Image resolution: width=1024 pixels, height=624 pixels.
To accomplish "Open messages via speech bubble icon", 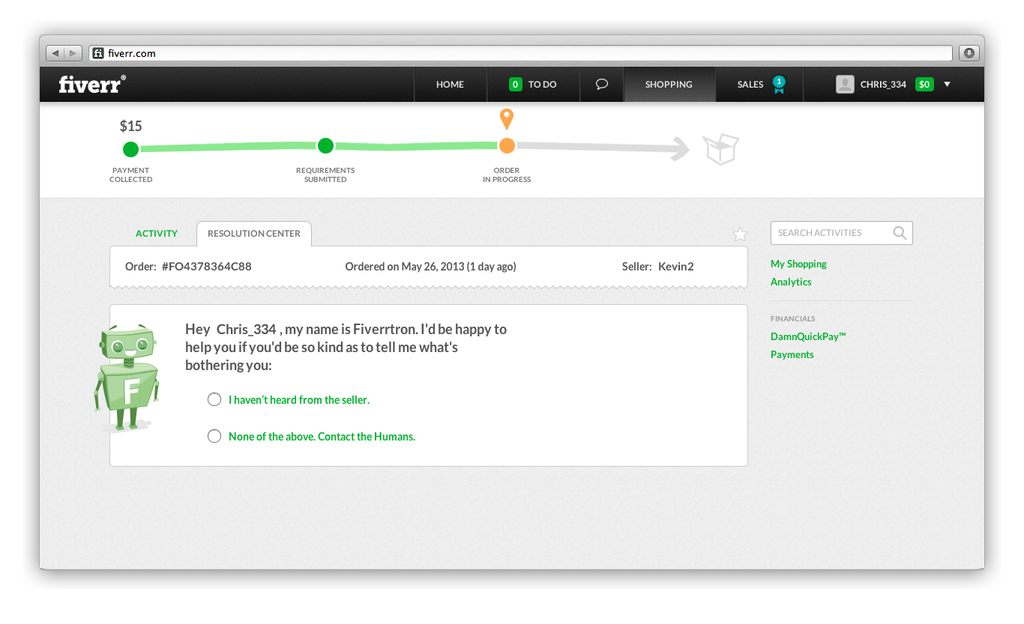I will pyautogui.click(x=601, y=84).
